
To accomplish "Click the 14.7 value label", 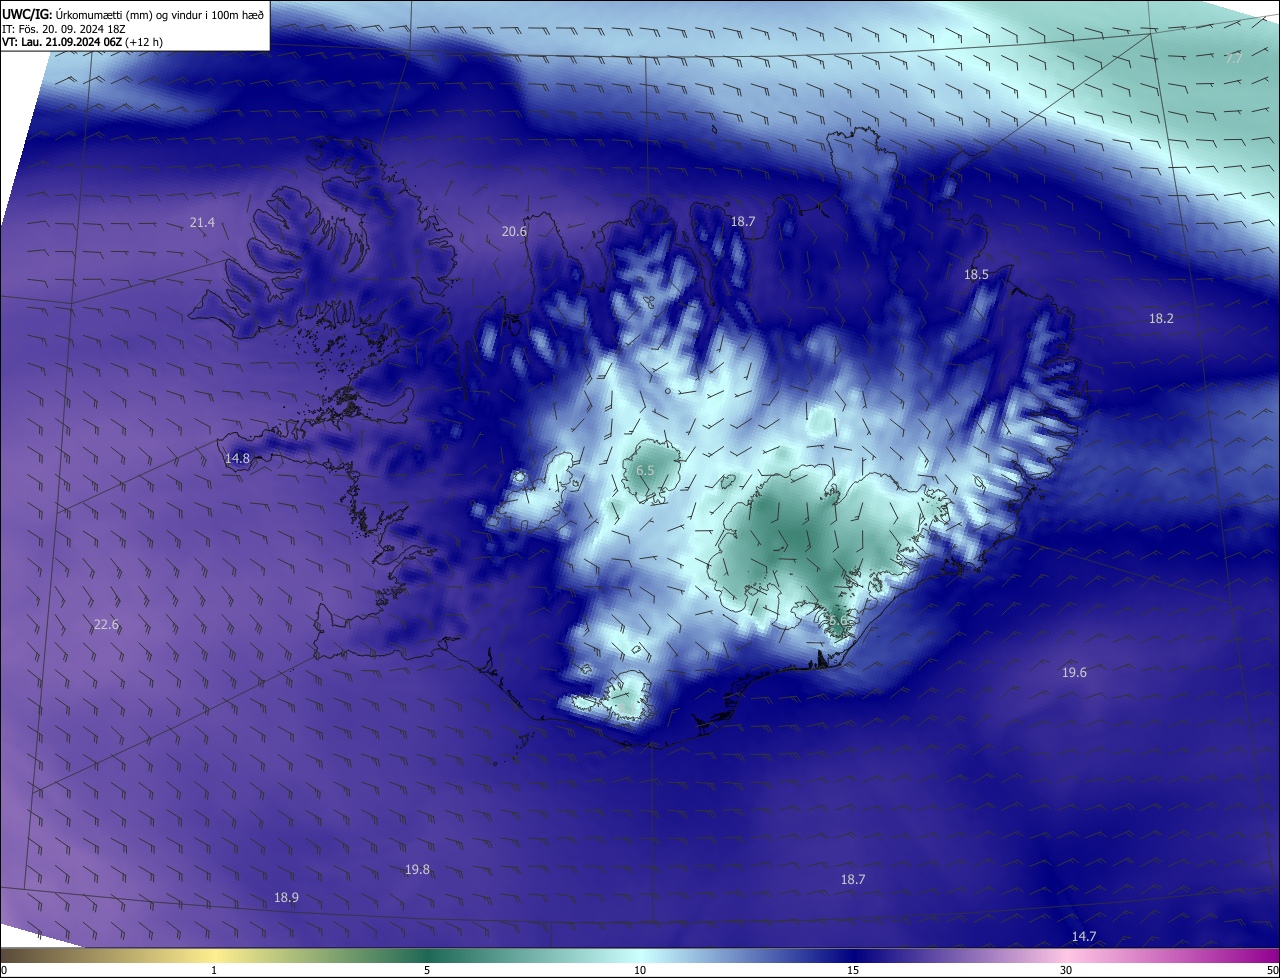I will (1084, 936).
